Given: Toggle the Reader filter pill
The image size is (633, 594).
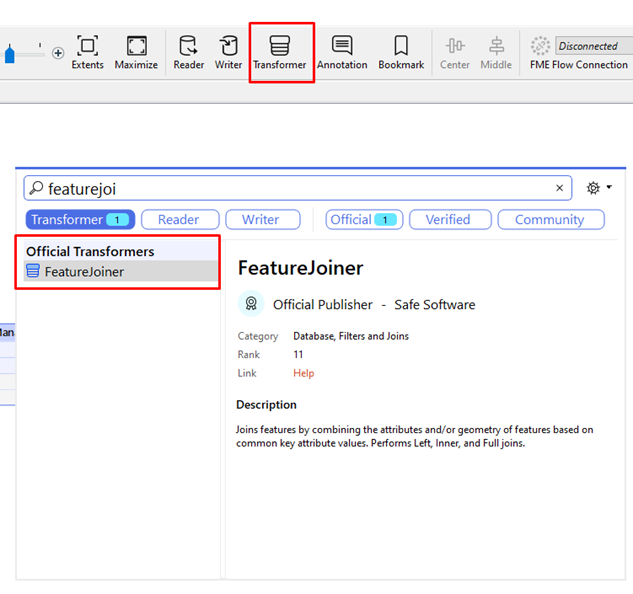Looking at the screenshot, I should point(180,220).
